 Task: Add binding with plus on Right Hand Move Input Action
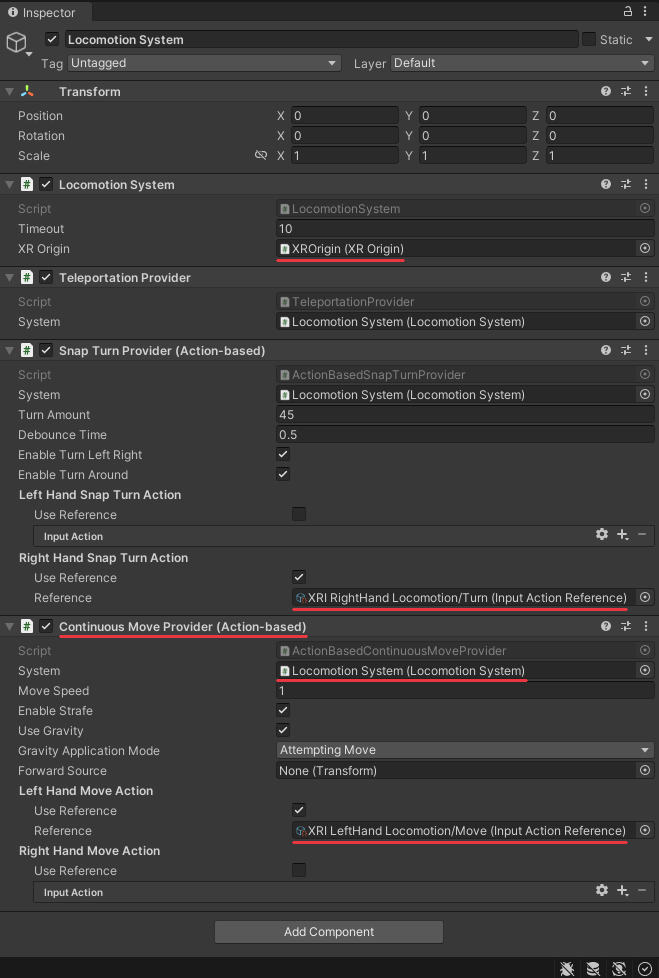(622, 891)
